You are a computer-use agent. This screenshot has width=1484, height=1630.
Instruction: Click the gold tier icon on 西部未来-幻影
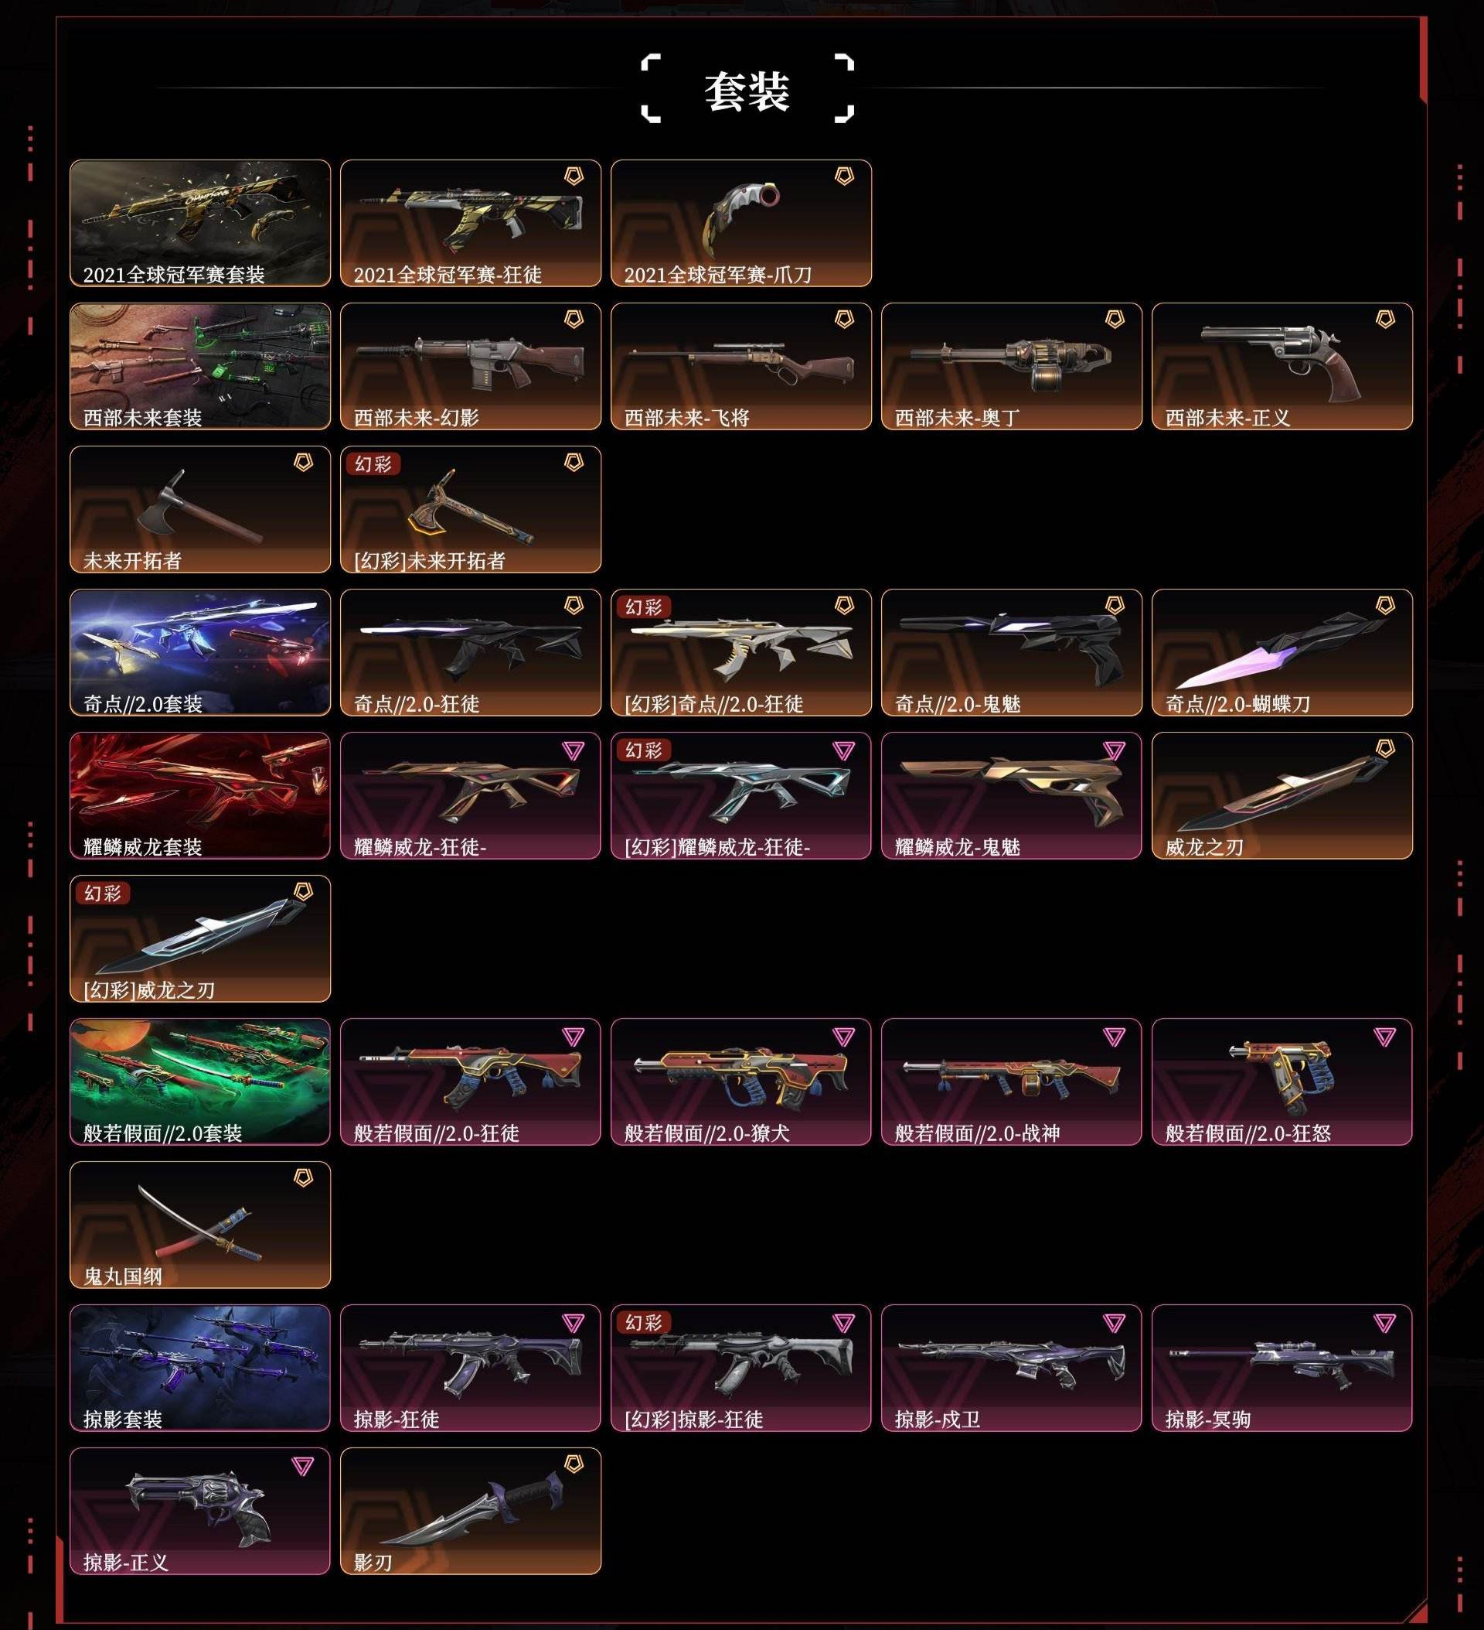574,319
